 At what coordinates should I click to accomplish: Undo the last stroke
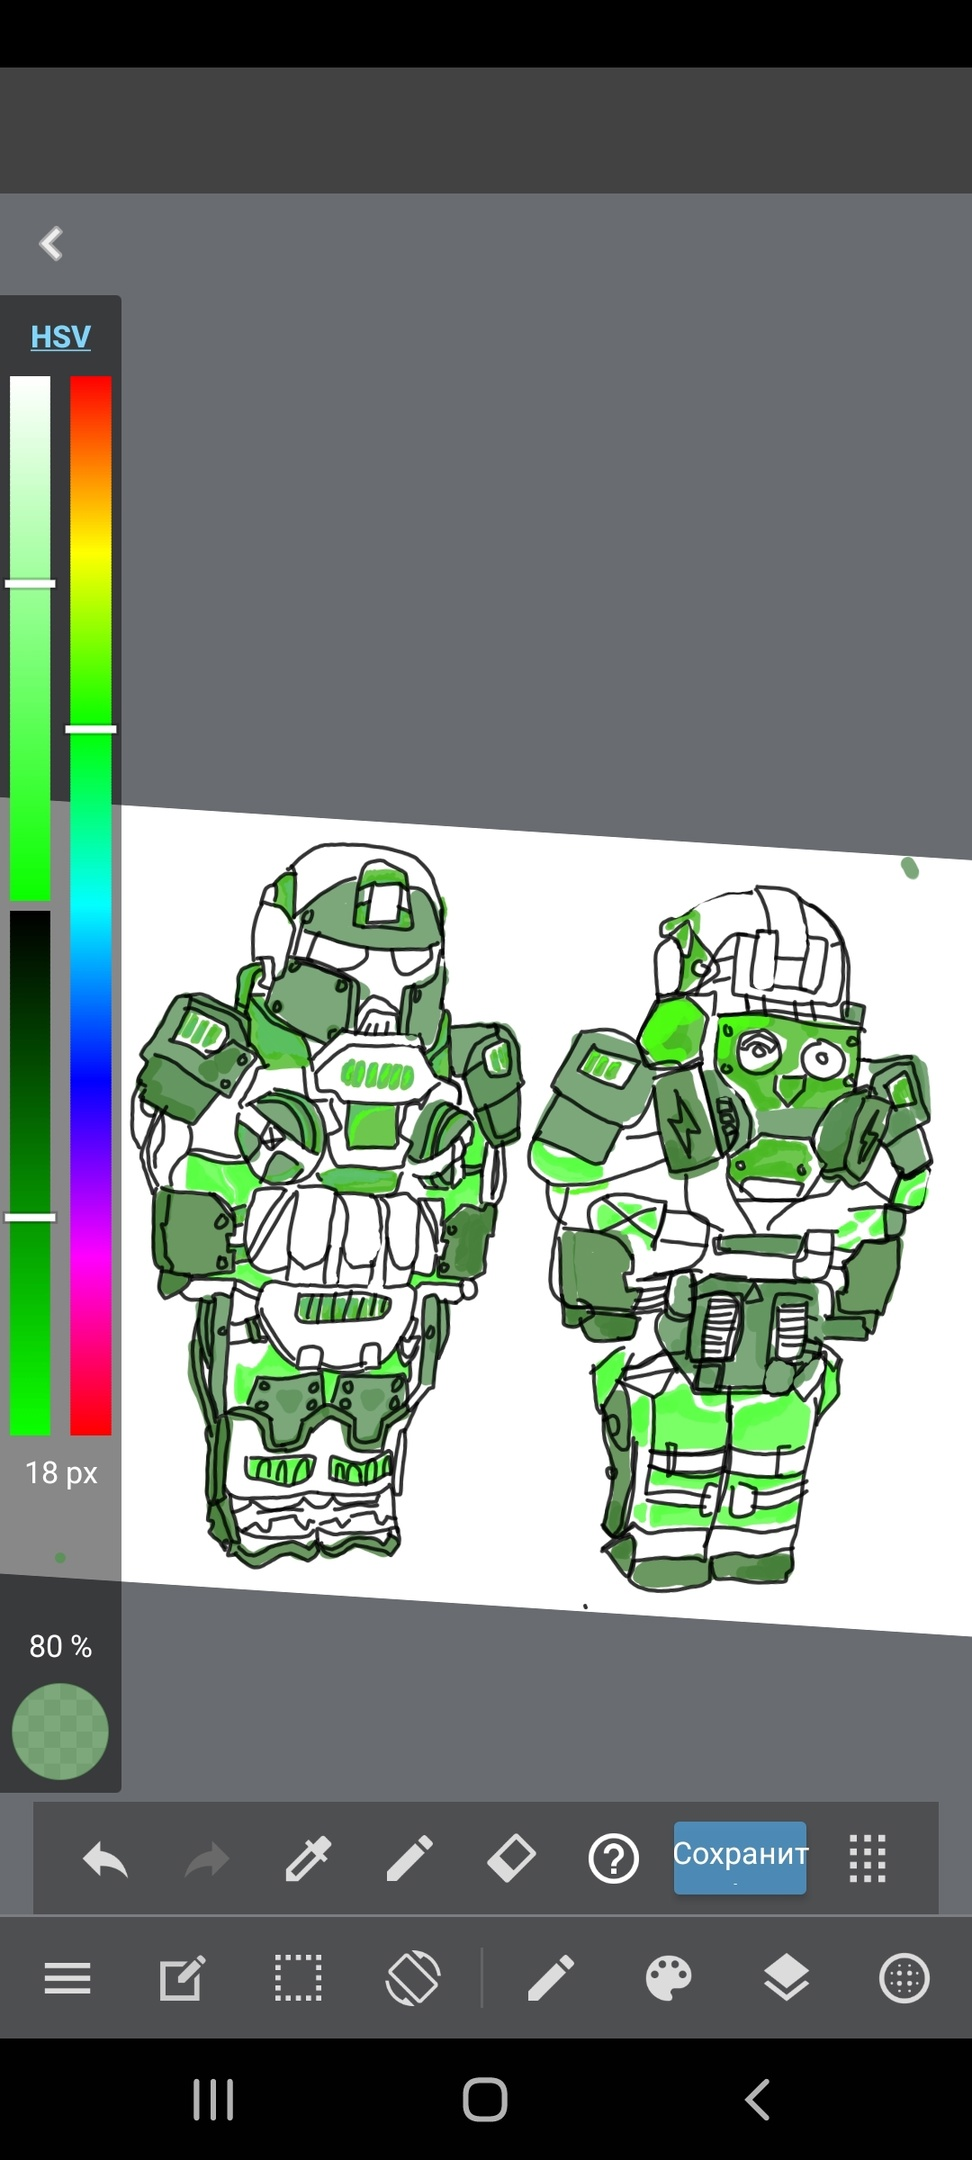[x=105, y=1860]
